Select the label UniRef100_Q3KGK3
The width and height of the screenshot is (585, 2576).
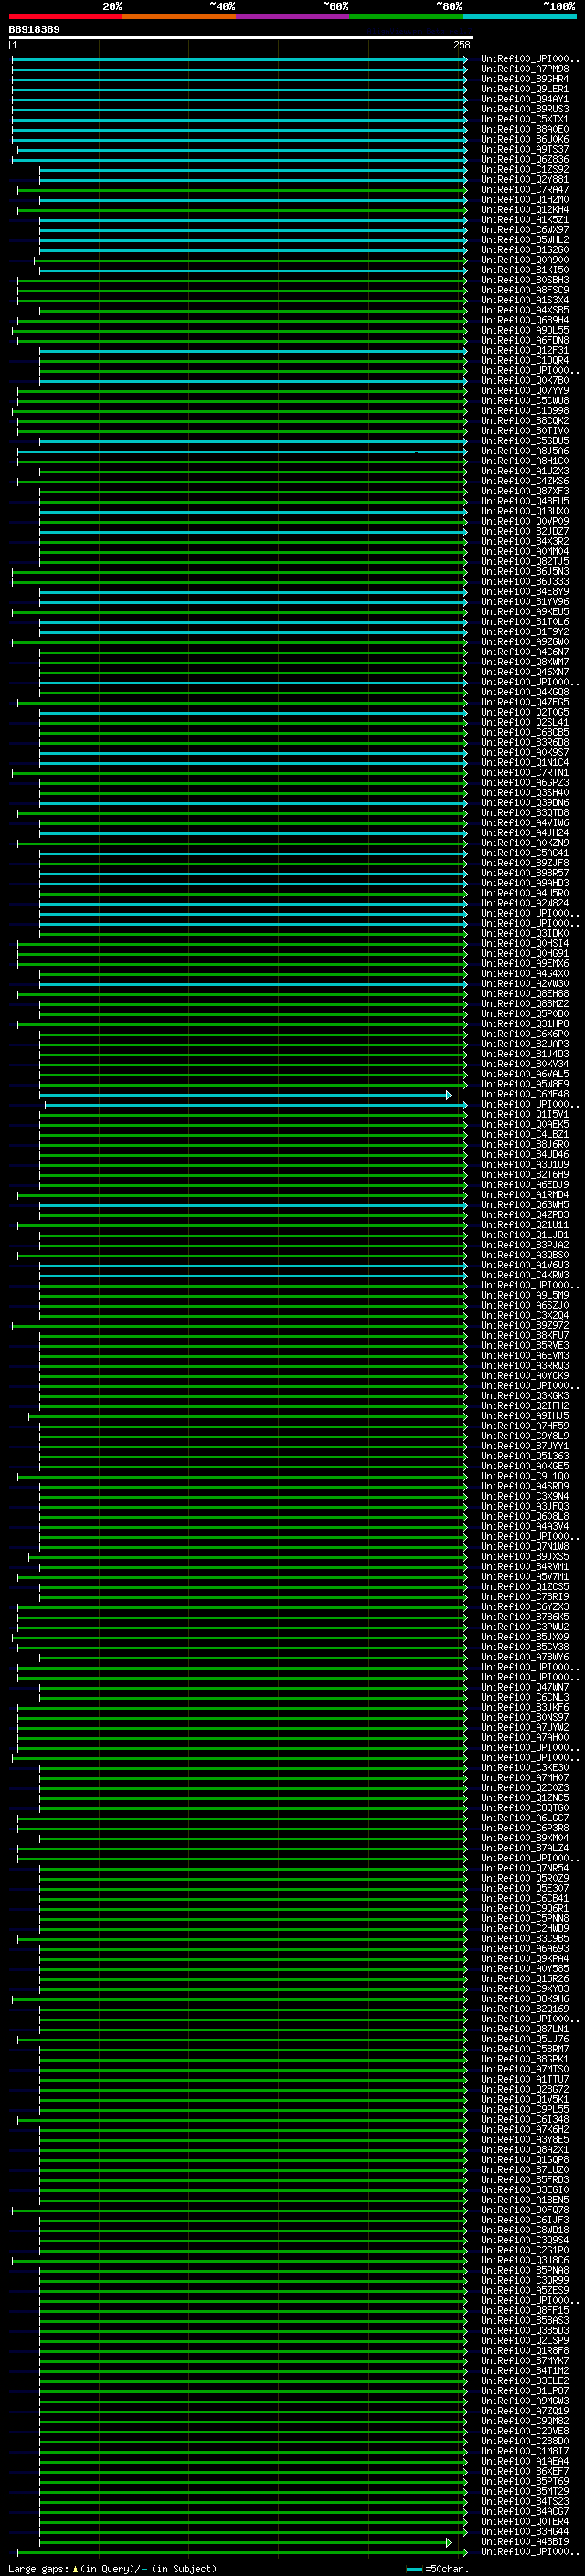click(525, 1396)
